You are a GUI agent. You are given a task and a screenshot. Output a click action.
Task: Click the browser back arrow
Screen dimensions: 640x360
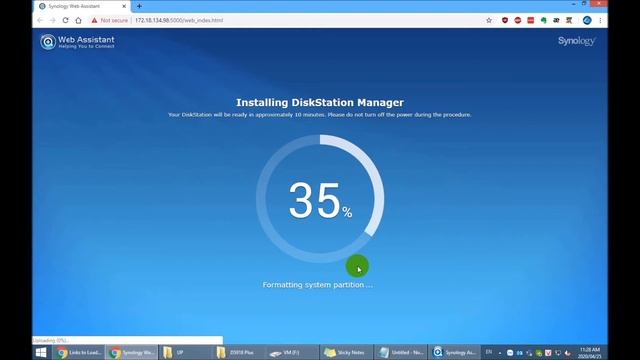[40, 20]
